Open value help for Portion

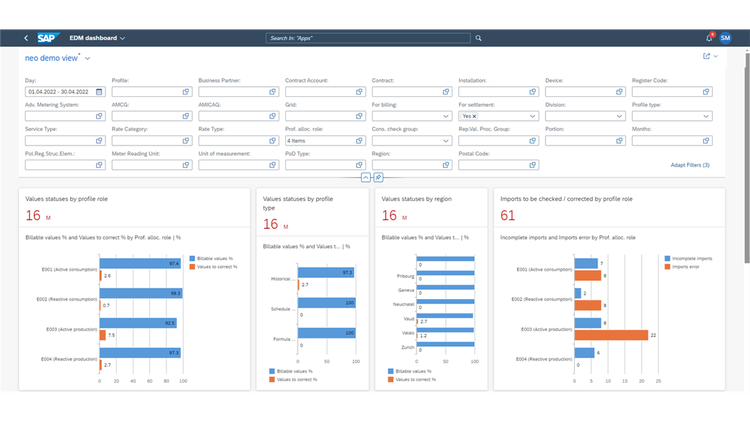click(x=619, y=141)
